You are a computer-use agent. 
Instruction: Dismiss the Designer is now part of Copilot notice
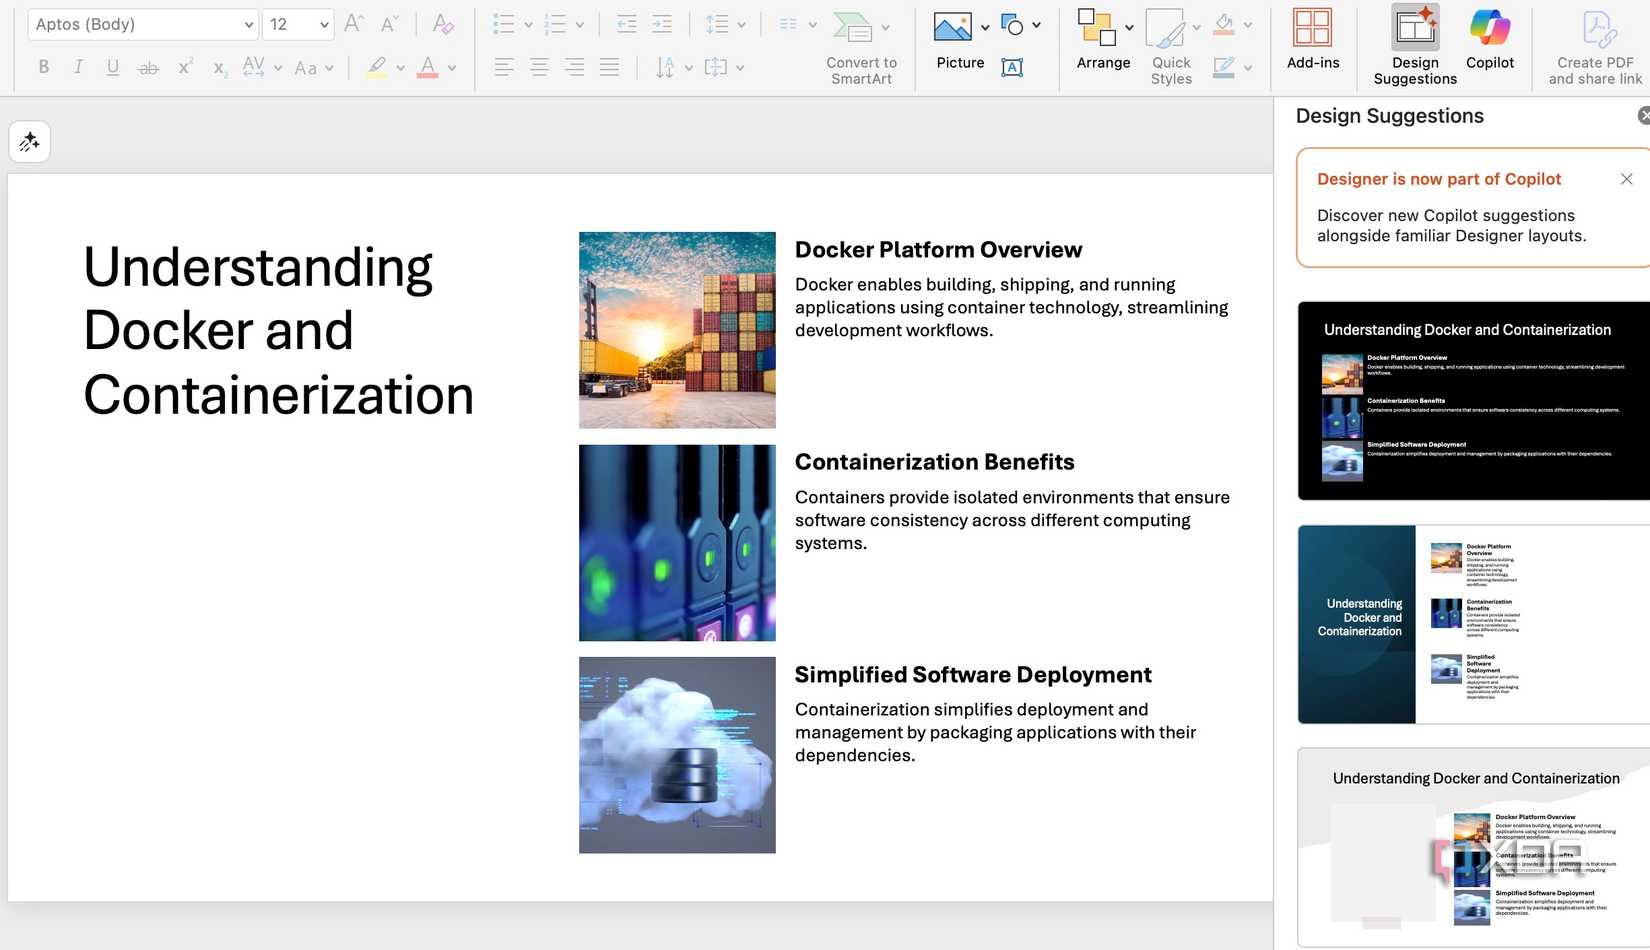click(1626, 179)
